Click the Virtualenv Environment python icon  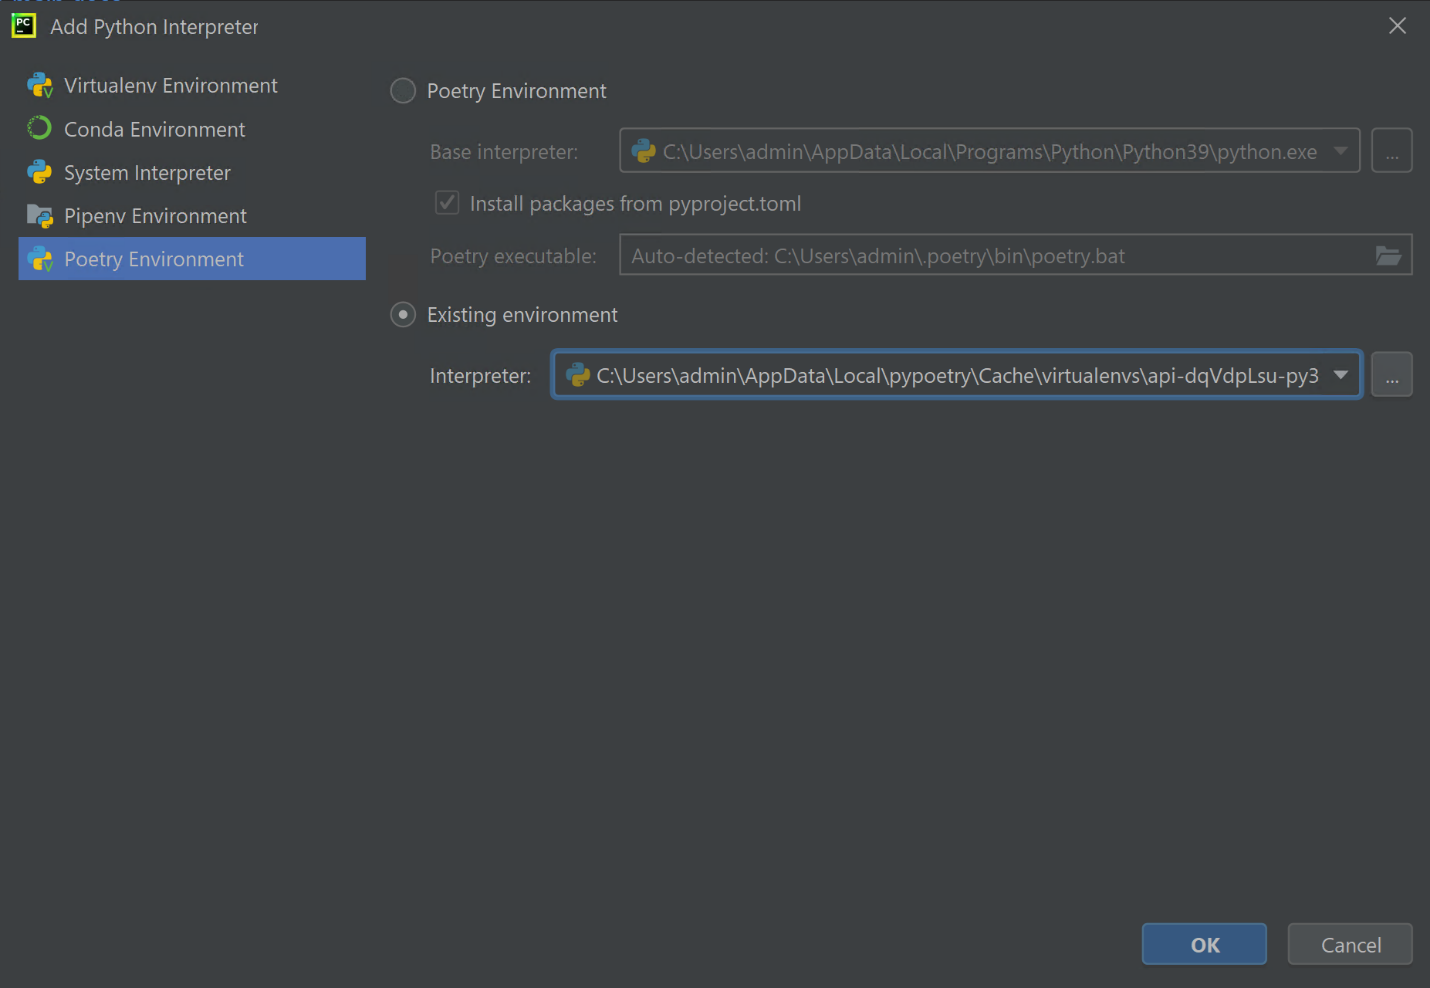40,86
